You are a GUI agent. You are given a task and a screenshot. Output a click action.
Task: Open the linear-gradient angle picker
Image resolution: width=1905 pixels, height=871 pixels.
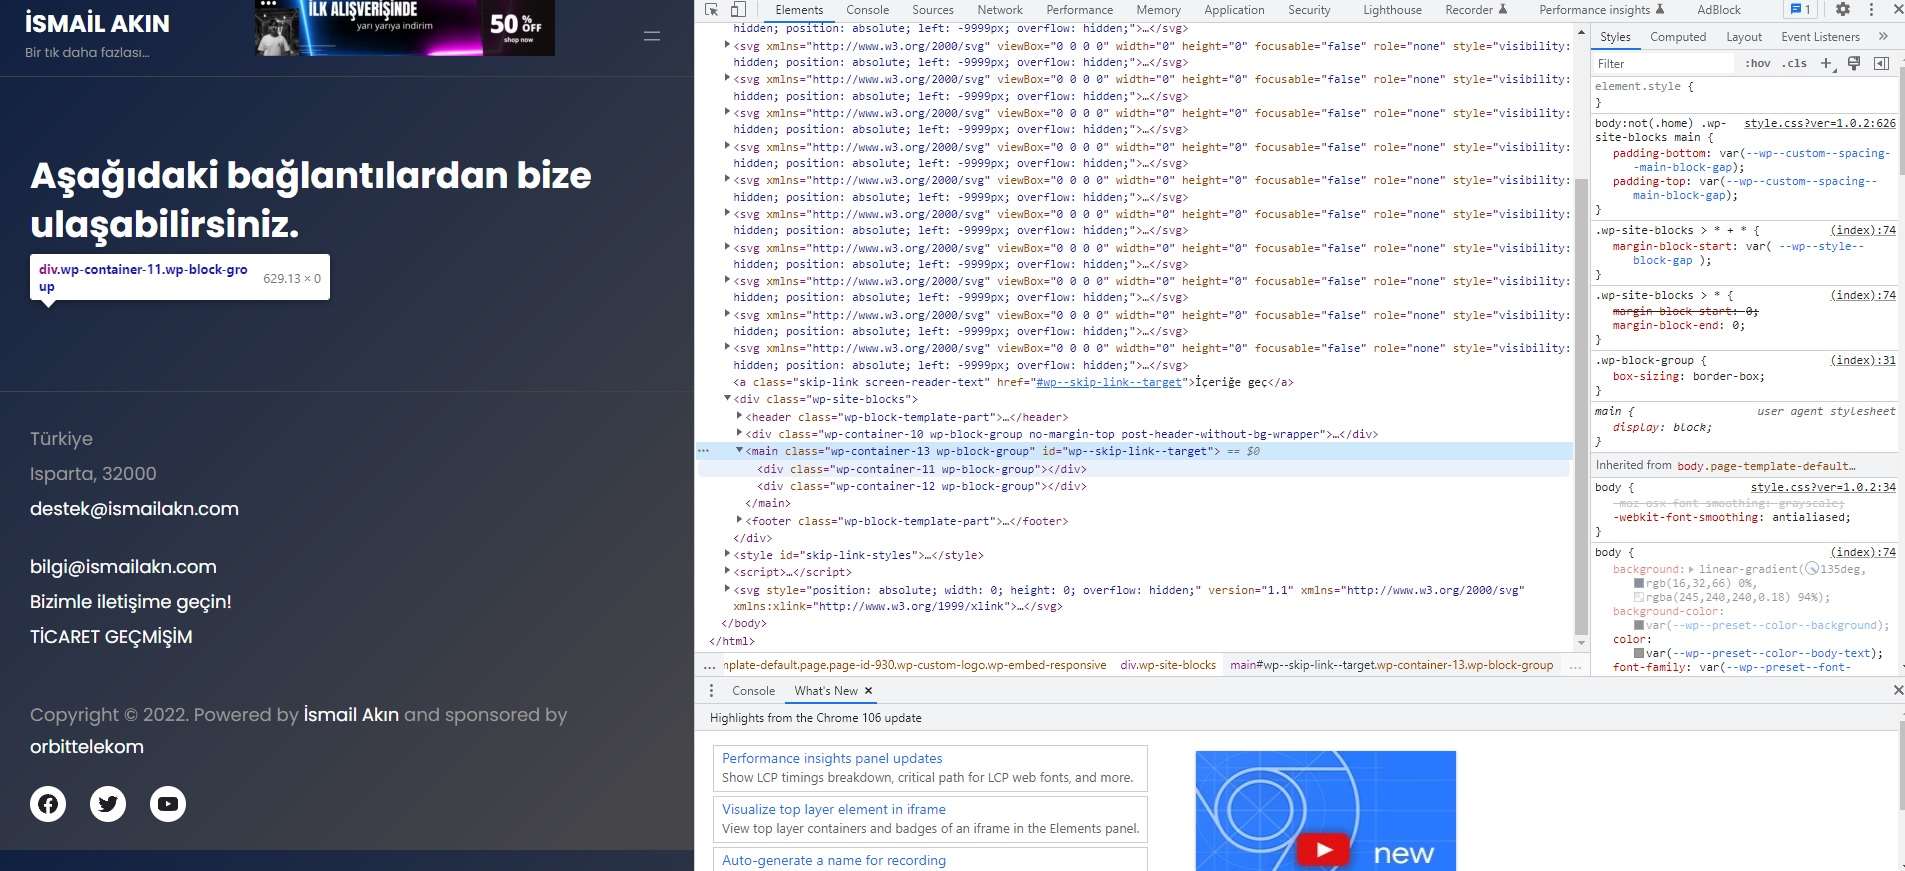coord(1812,569)
